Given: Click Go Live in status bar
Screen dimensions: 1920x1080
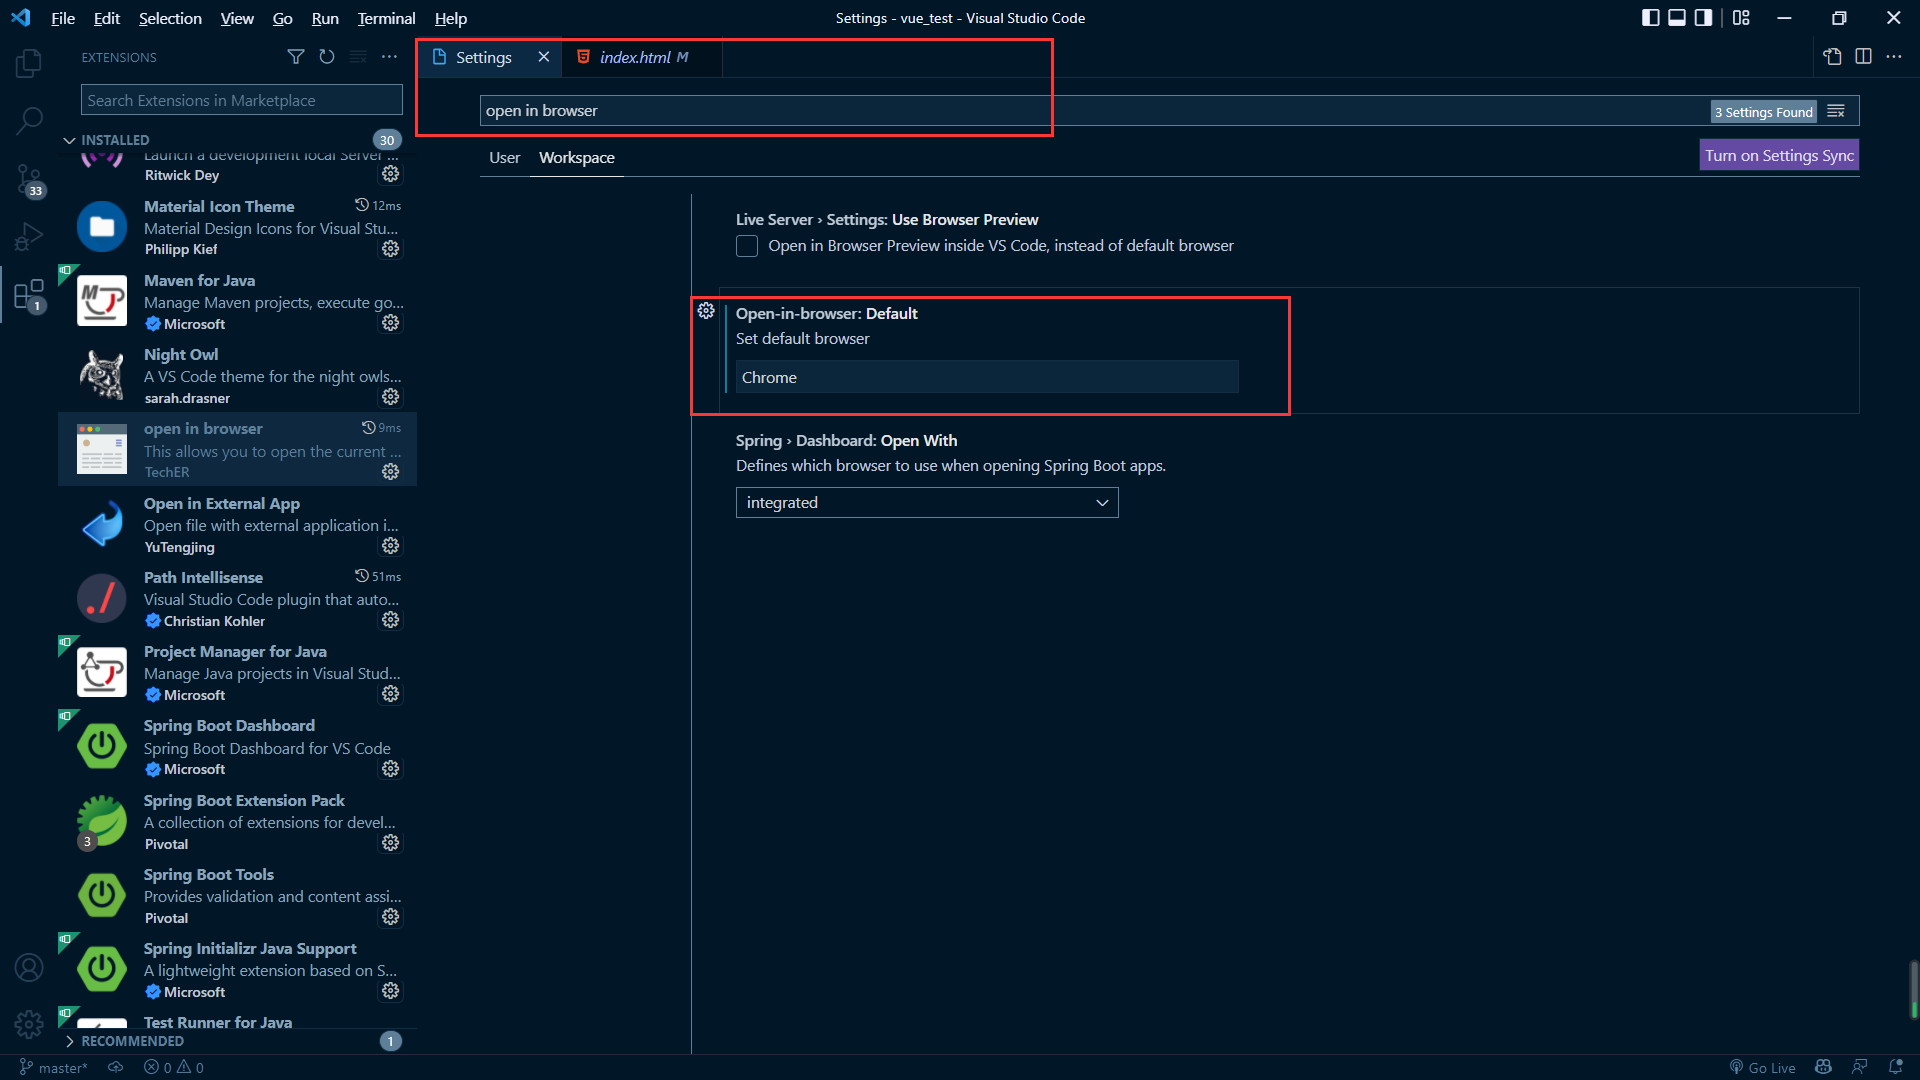Looking at the screenshot, I should [x=1763, y=1067].
